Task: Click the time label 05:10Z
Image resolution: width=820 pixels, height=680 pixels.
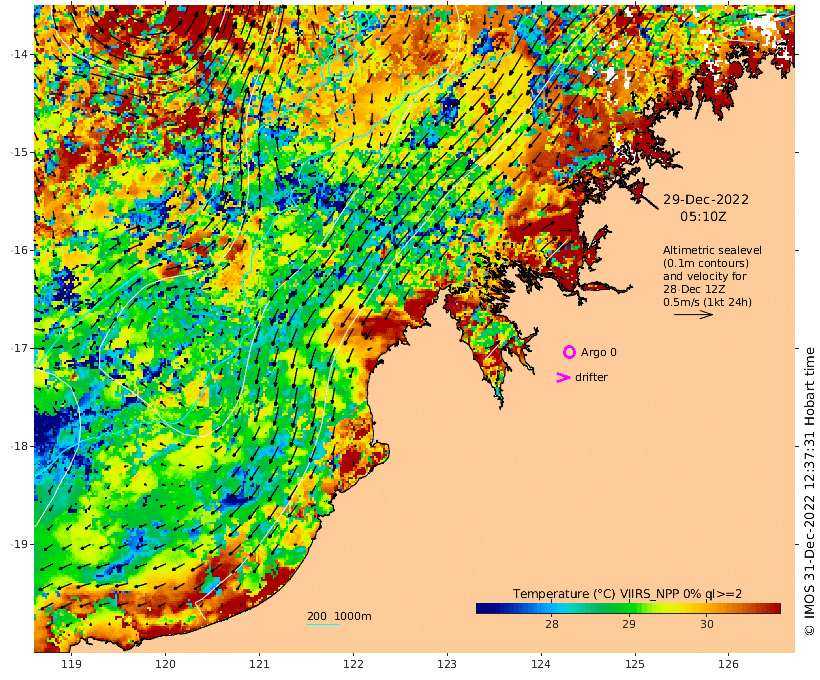Action: (x=703, y=216)
